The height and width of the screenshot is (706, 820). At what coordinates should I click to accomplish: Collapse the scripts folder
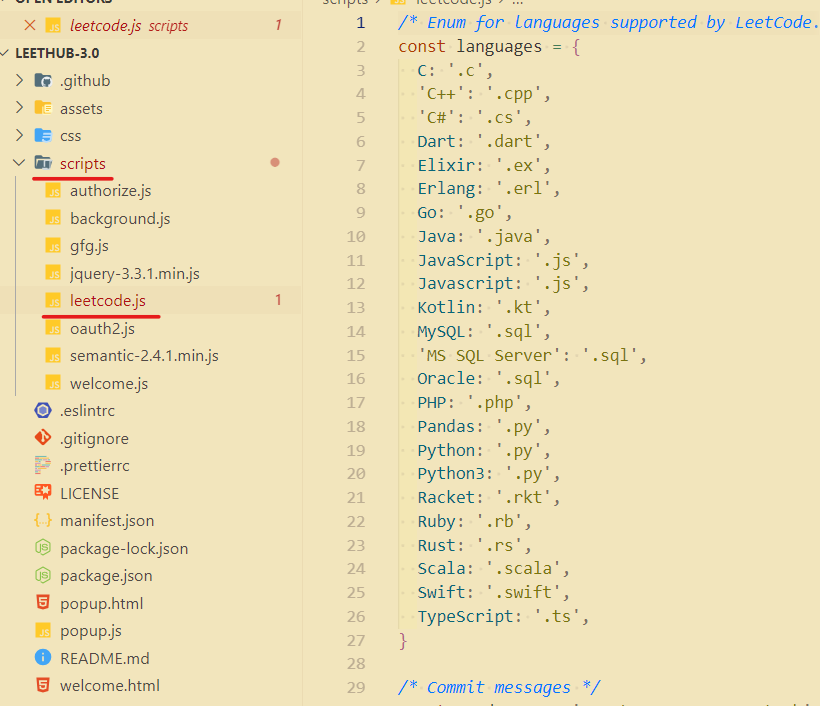[x=18, y=163]
